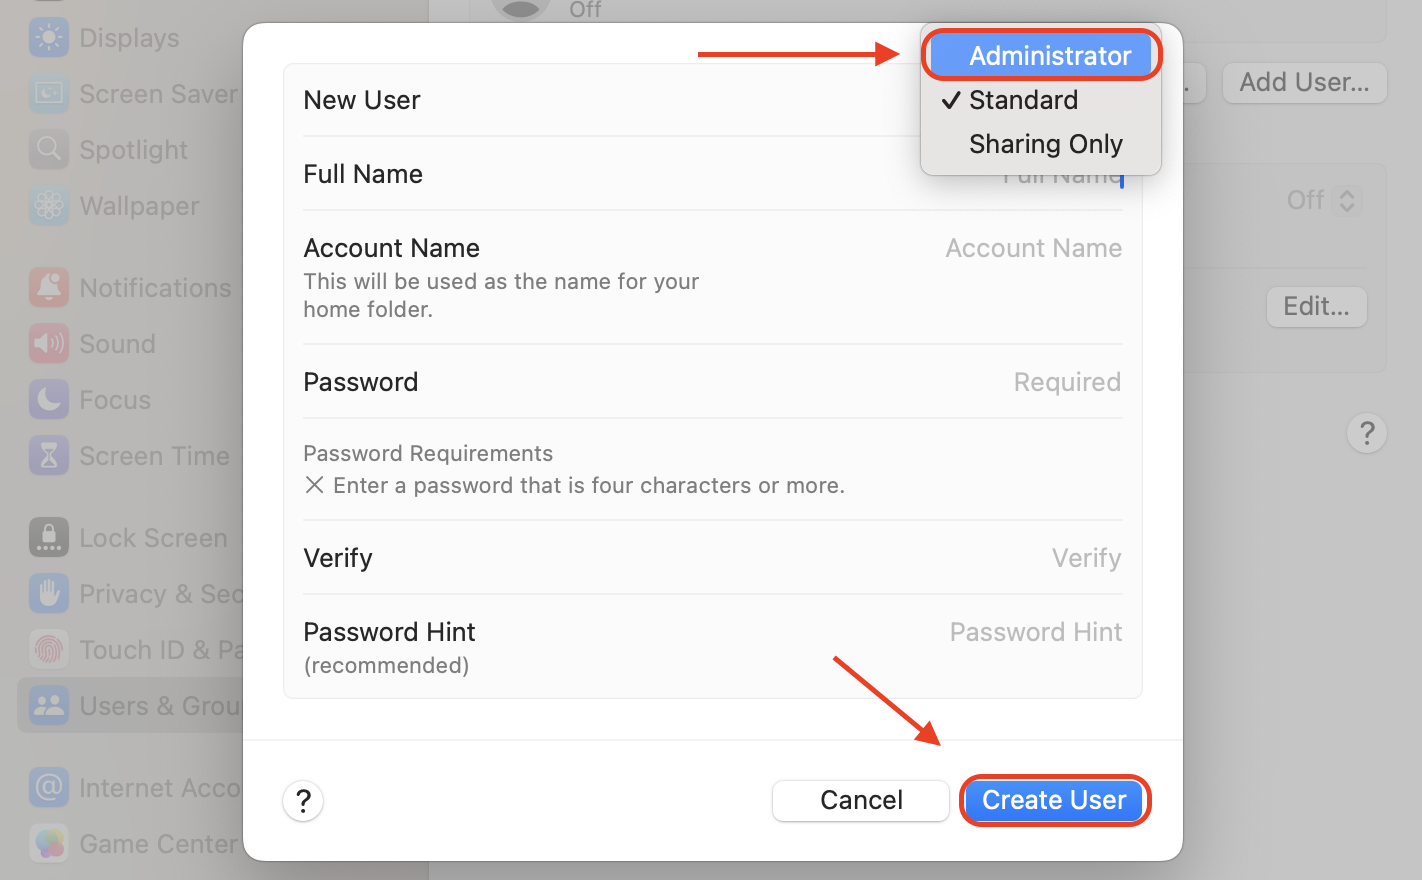1422x880 pixels.
Task: Open Spotlight settings
Action: tap(133, 149)
